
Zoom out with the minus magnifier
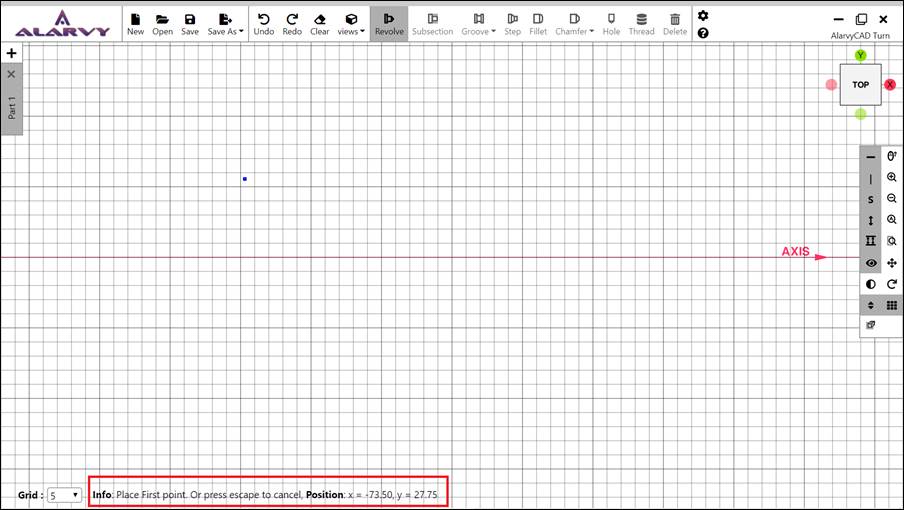click(x=892, y=199)
